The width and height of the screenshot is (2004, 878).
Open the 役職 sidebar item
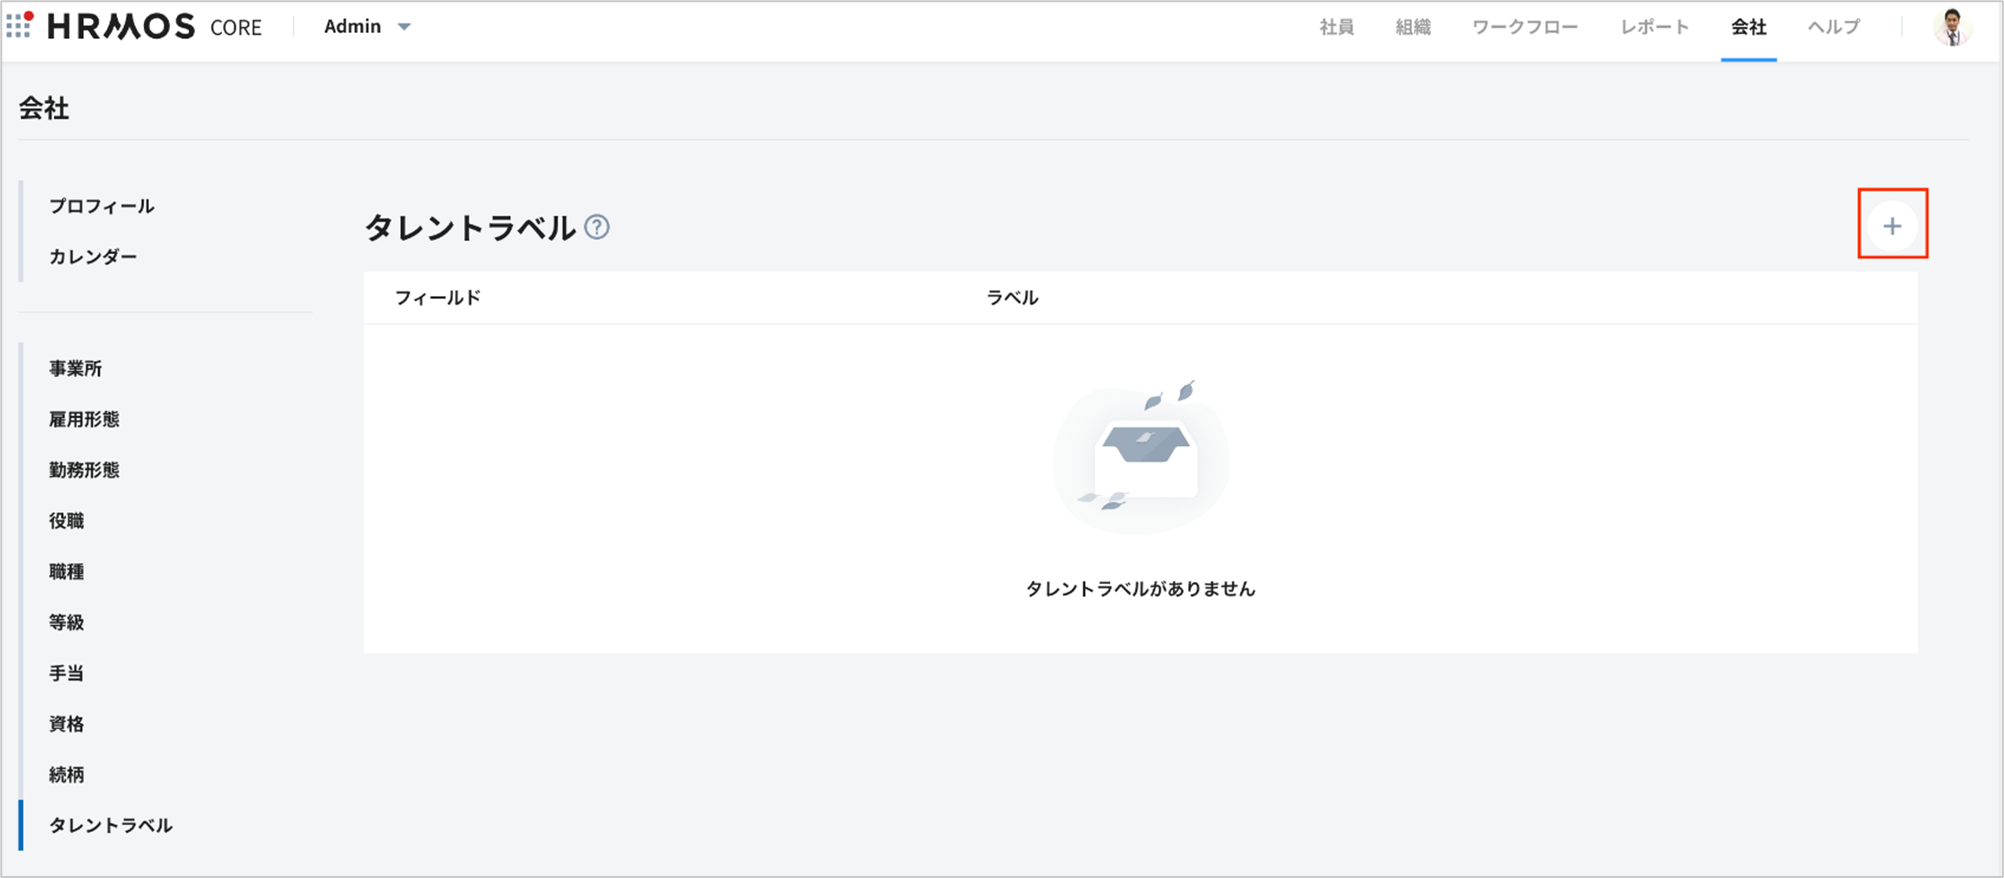pos(67,521)
